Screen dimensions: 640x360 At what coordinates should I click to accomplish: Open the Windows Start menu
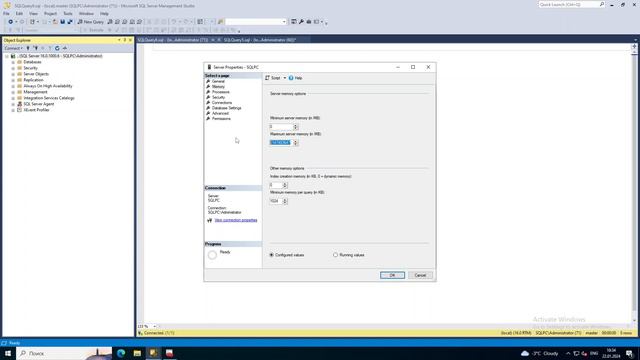(8, 353)
